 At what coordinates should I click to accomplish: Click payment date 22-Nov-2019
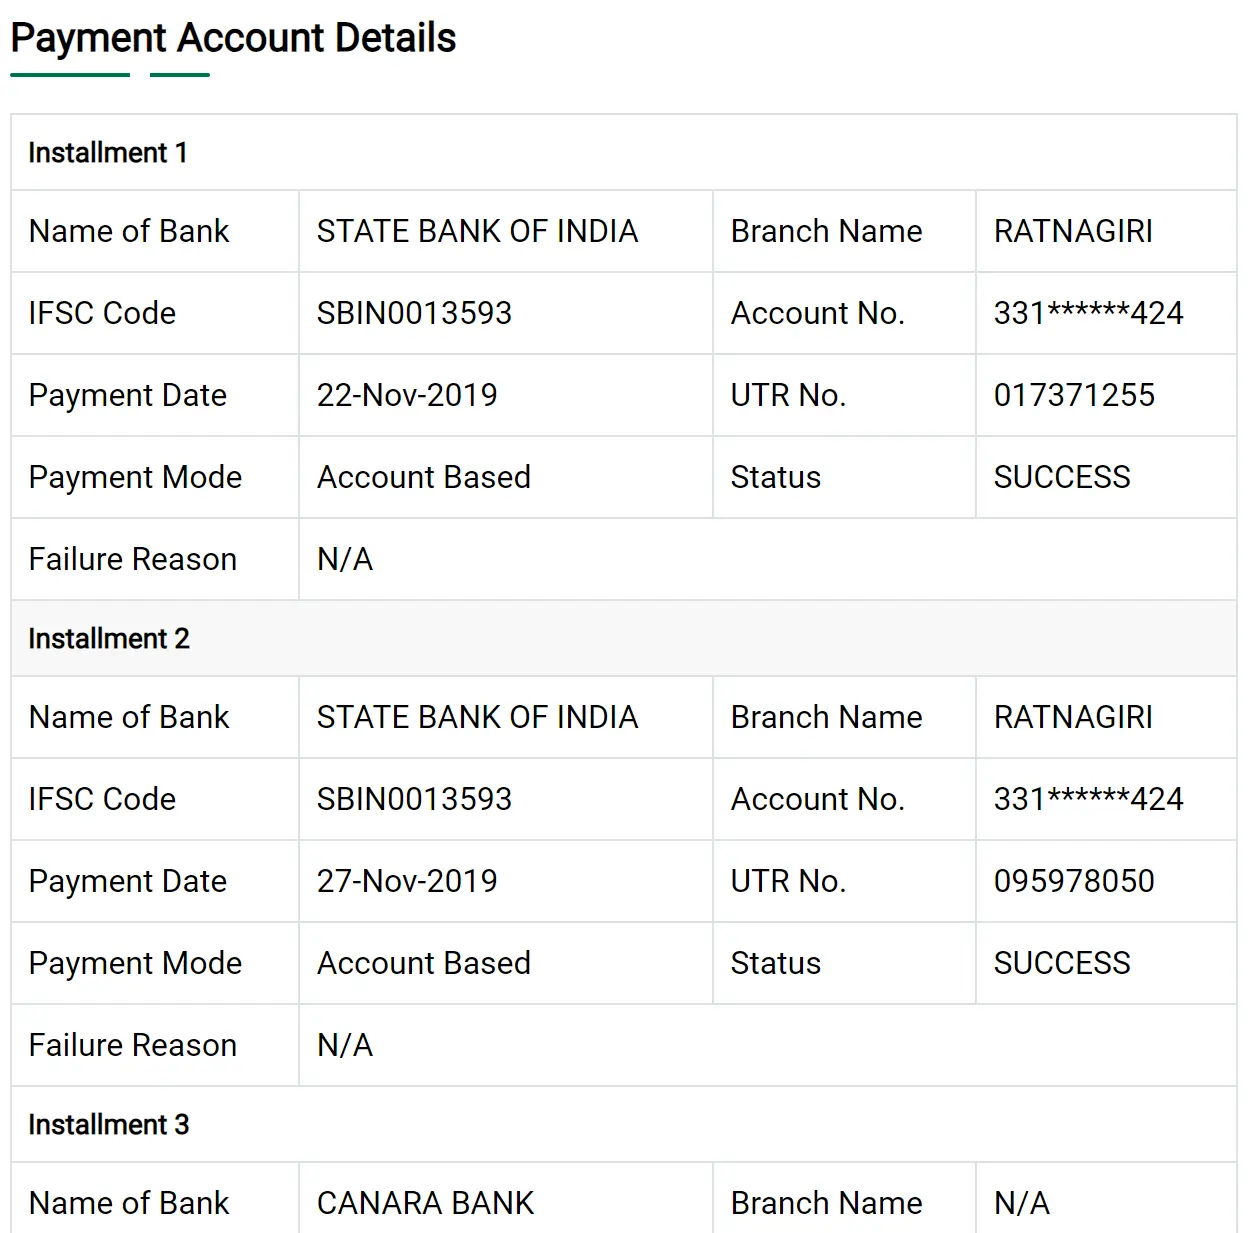tap(407, 395)
